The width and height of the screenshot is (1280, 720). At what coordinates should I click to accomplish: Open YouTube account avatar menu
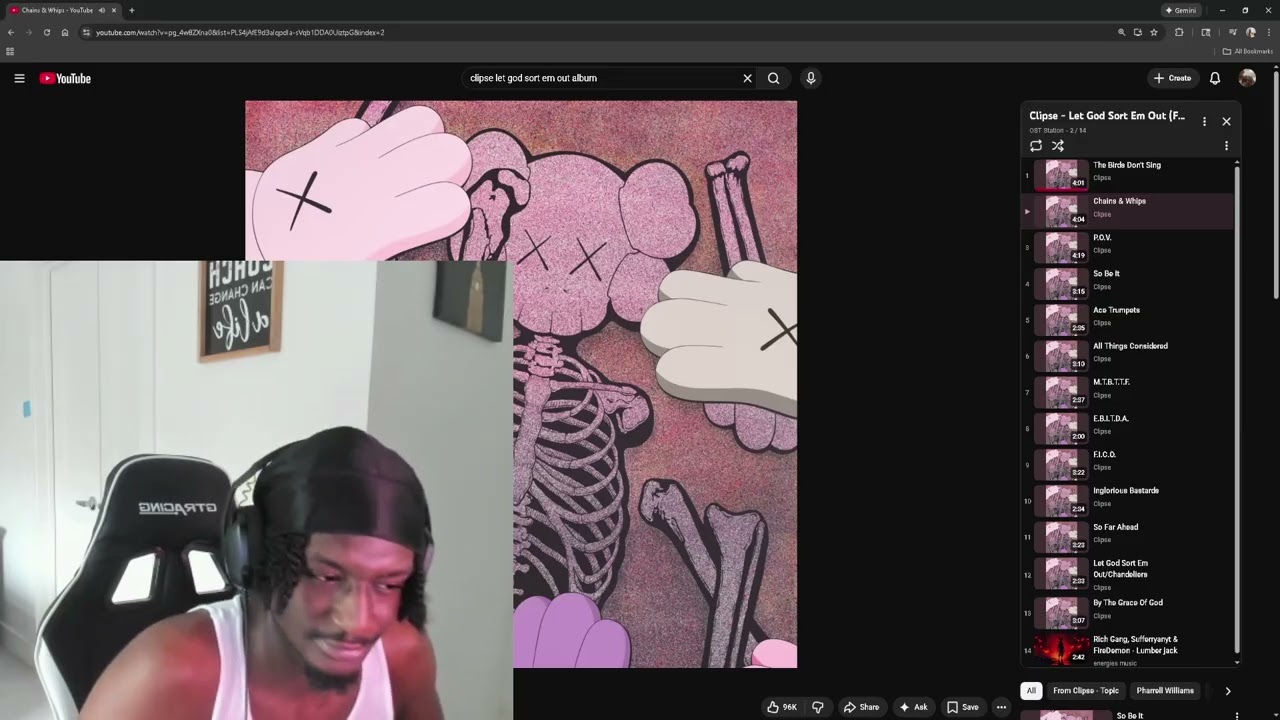(x=1247, y=78)
